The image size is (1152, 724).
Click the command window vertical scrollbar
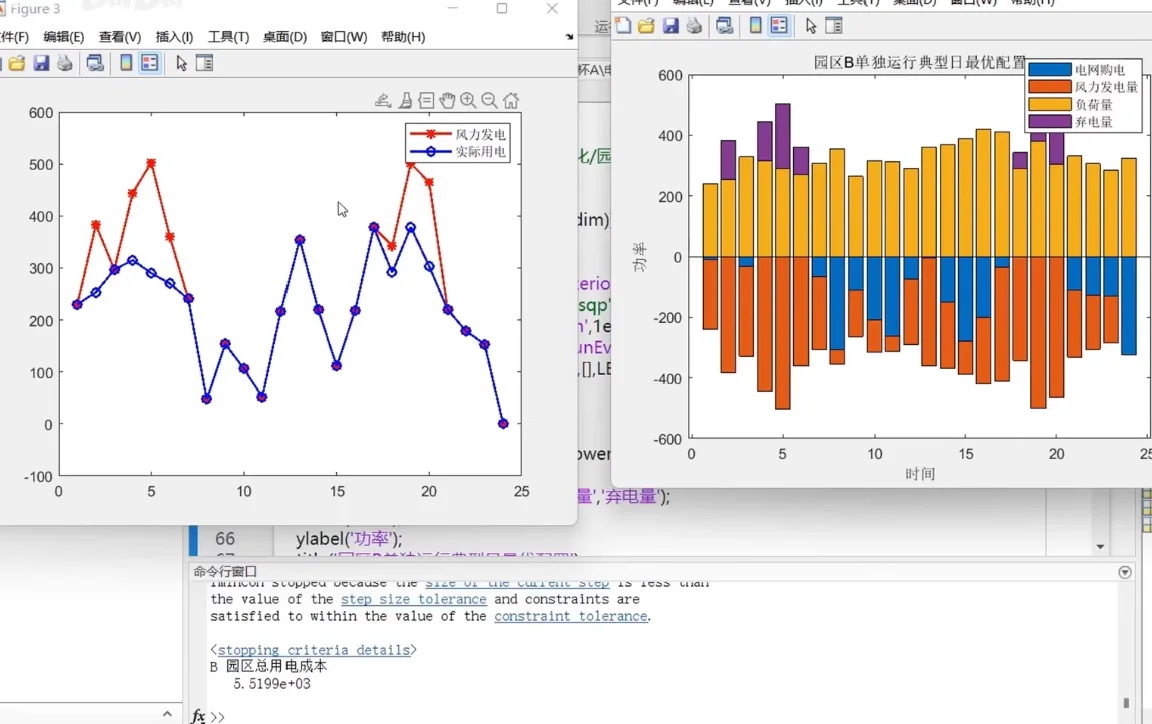pyautogui.click(x=1126, y=703)
